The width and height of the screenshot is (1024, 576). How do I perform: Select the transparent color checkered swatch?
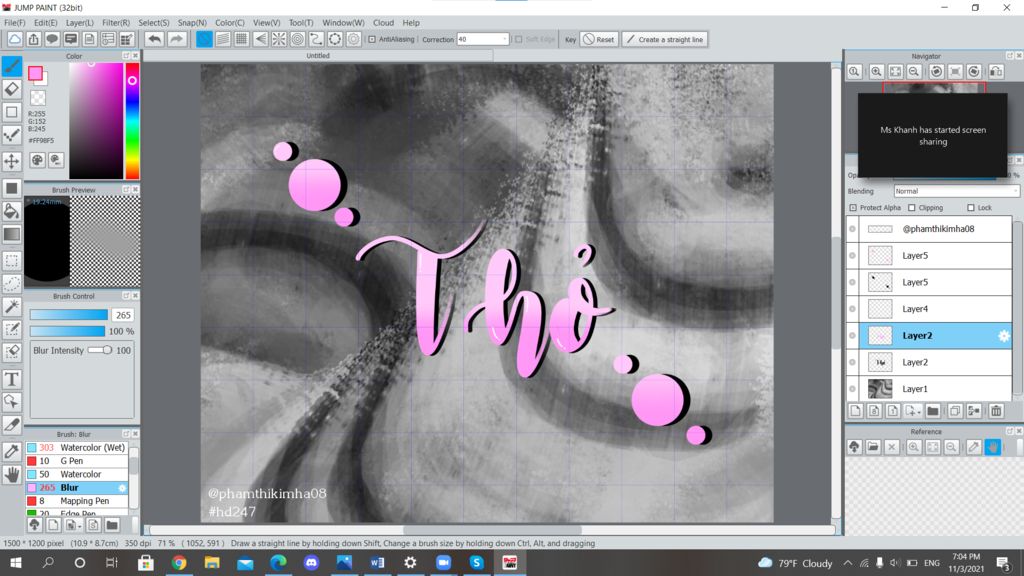38,98
